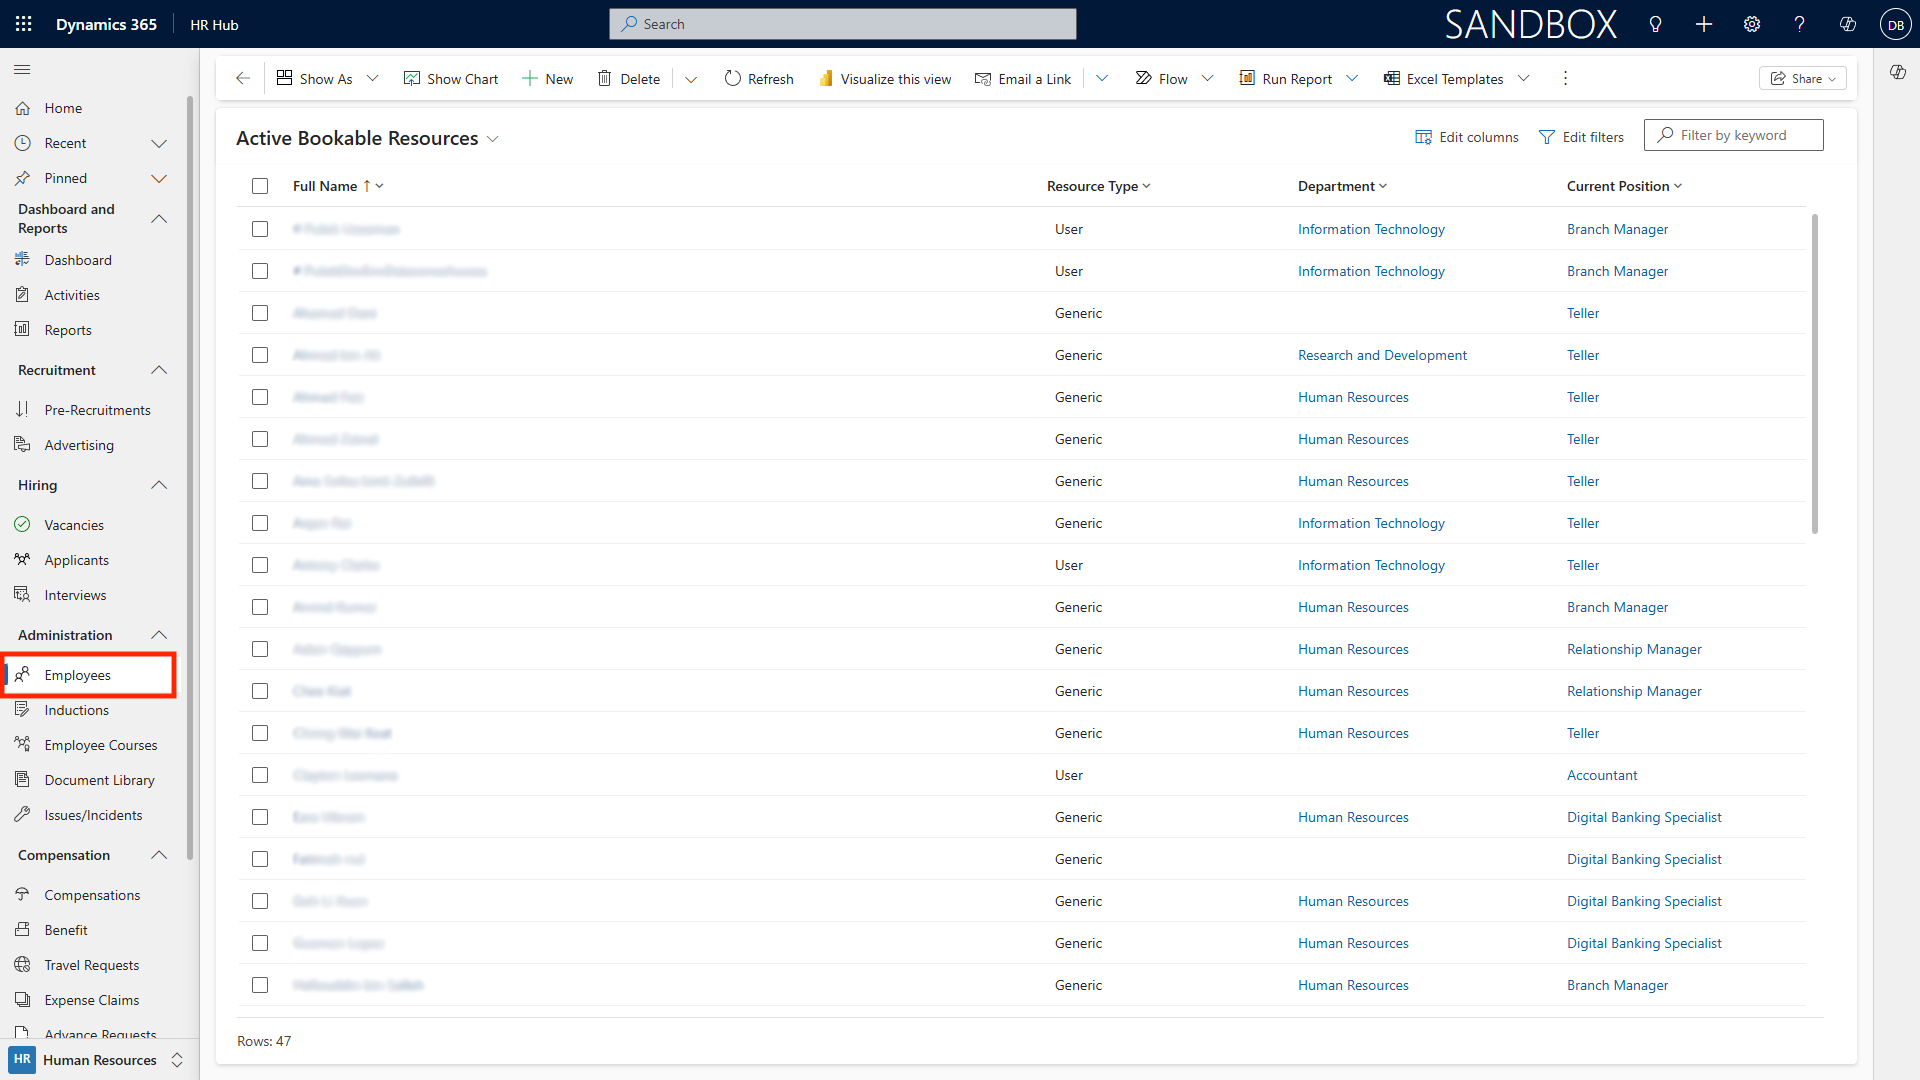Check the Accountant row checkbox
1920x1080 pixels.
260,775
